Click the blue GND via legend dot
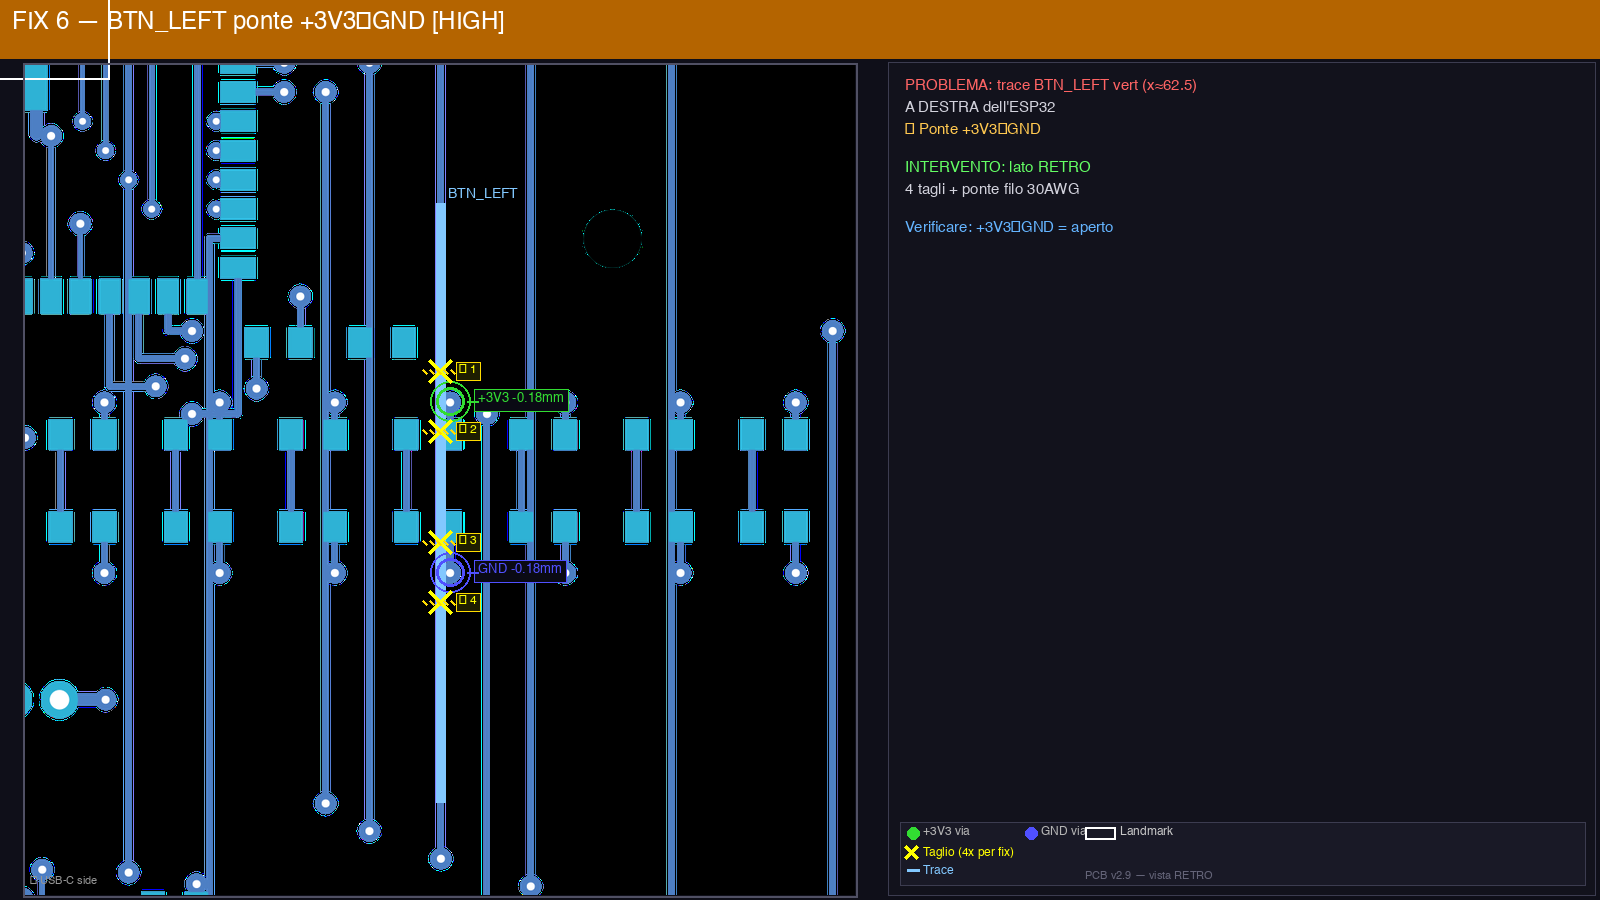 coord(1031,833)
